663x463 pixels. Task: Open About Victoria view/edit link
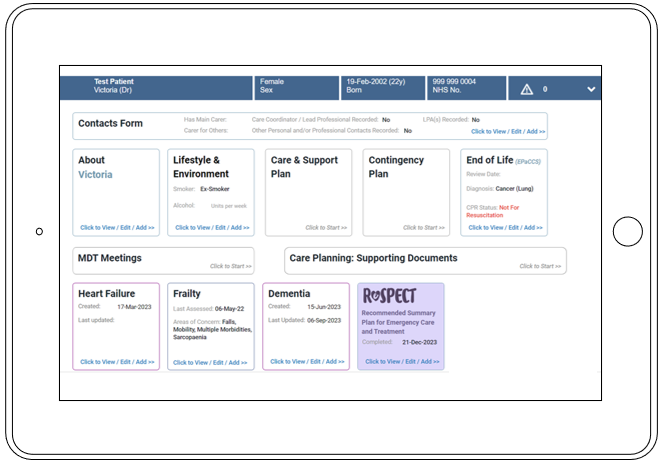point(117,228)
